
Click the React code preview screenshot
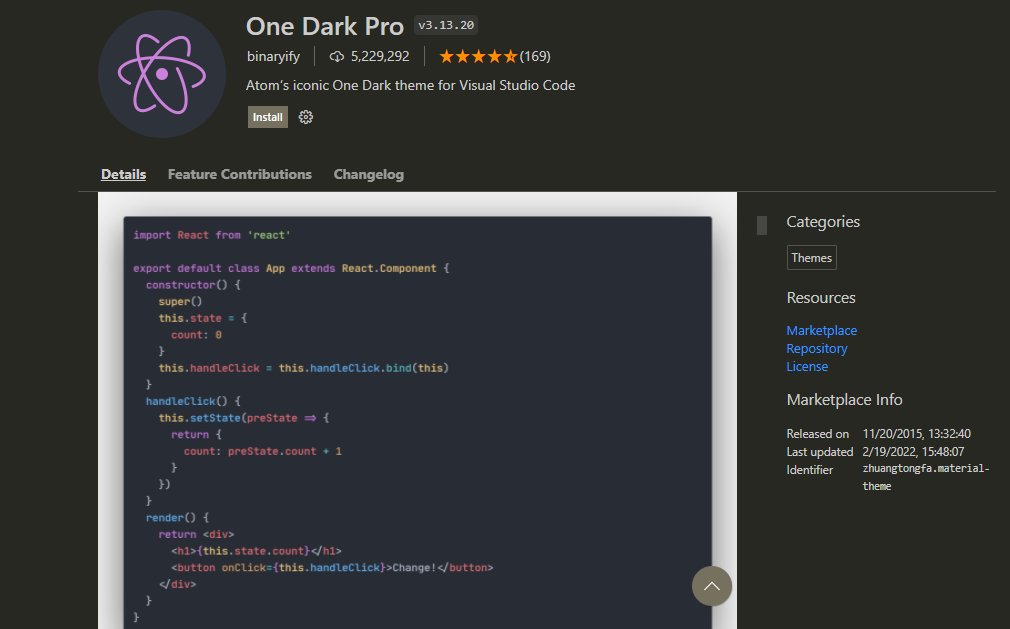(417, 410)
